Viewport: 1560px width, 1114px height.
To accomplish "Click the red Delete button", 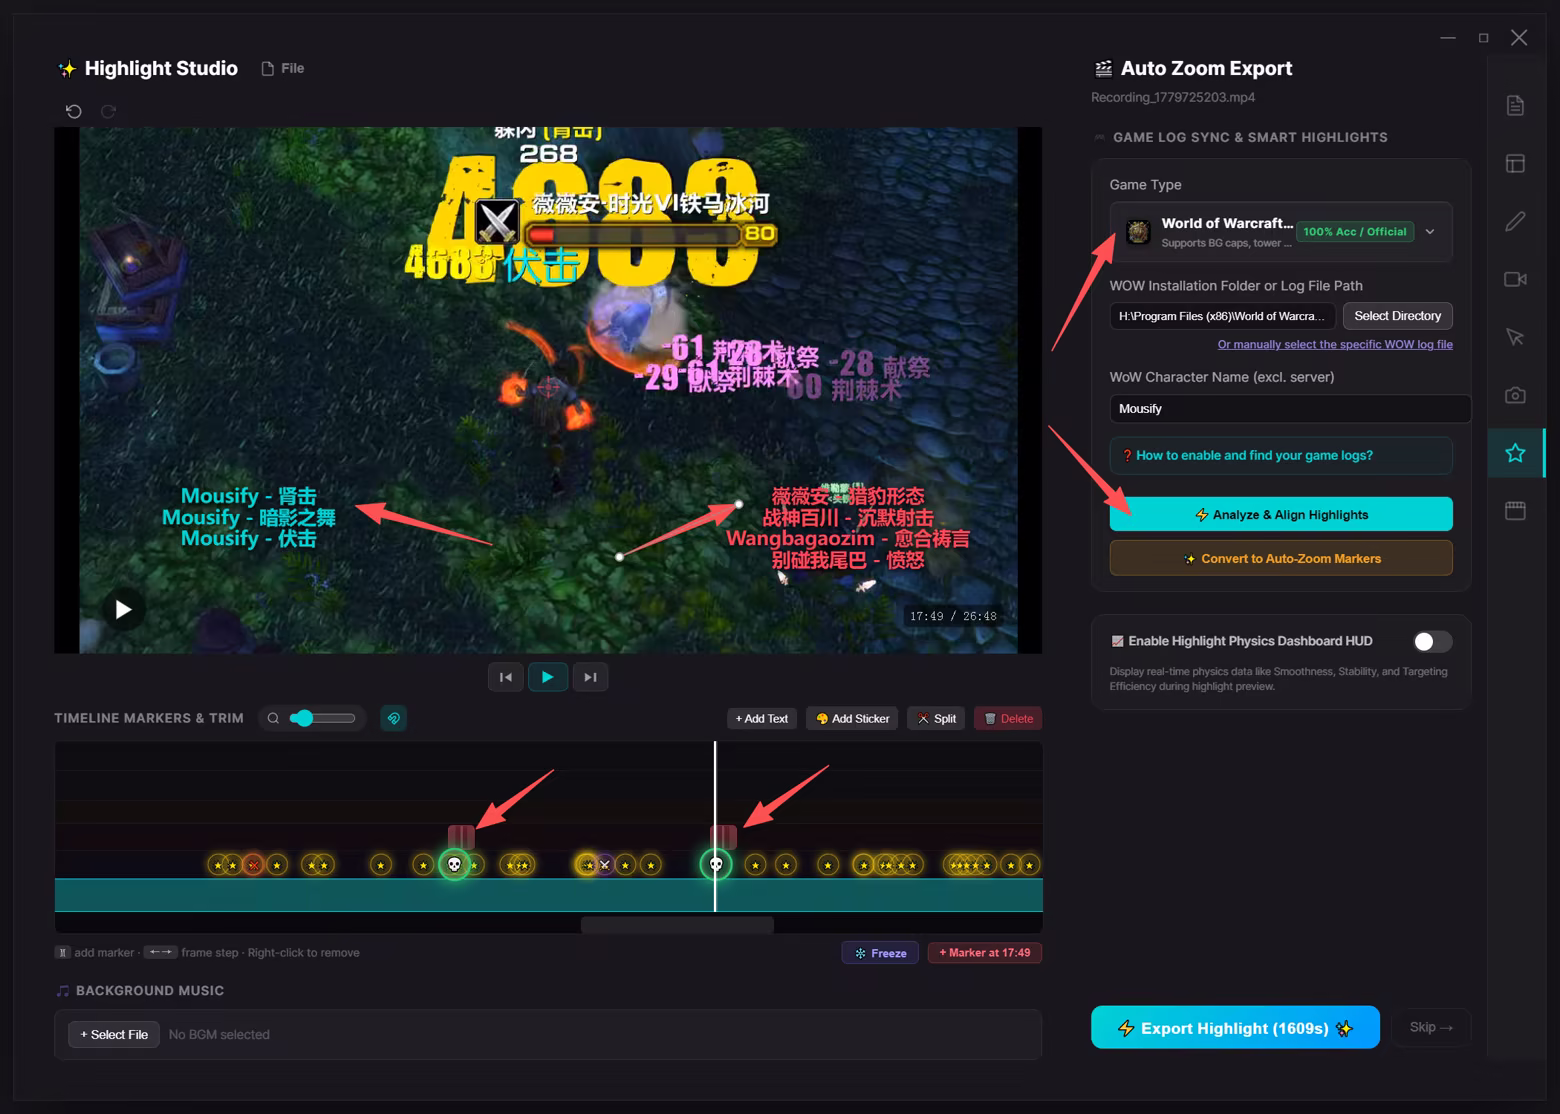I will pyautogui.click(x=1008, y=718).
